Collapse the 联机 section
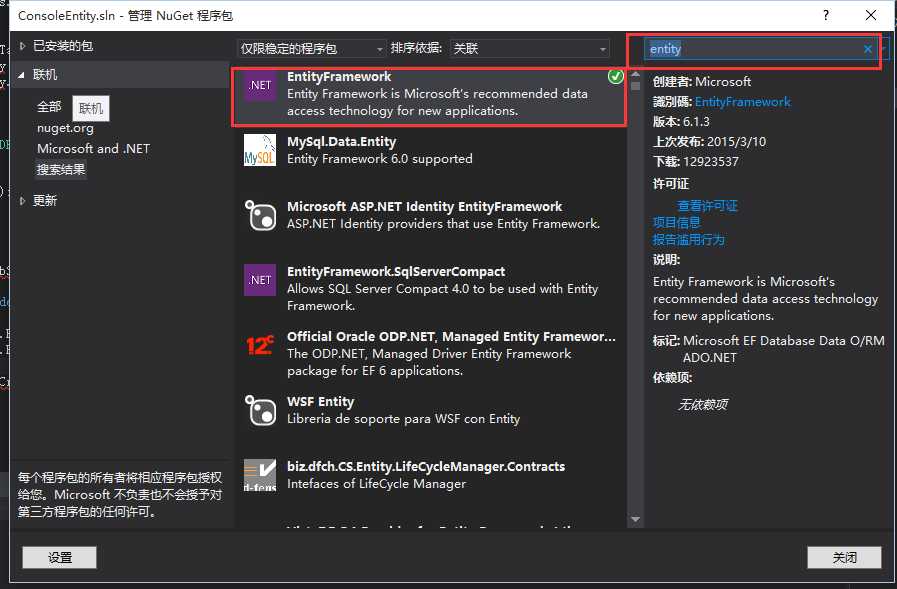This screenshot has width=897, height=589. pos(22,74)
